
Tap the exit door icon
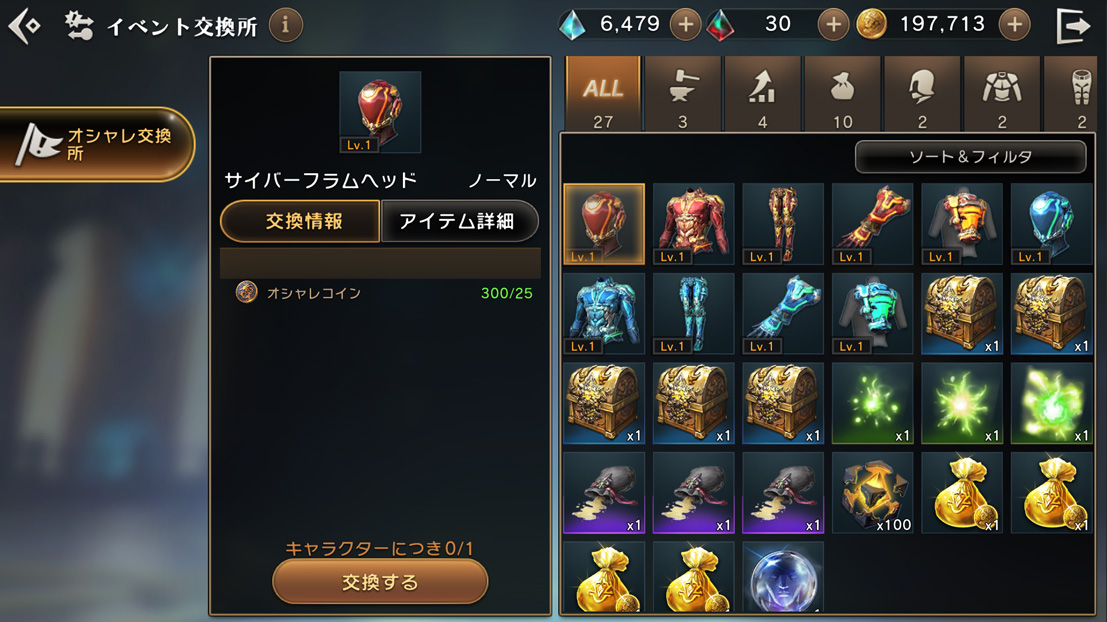[1073, 26]
